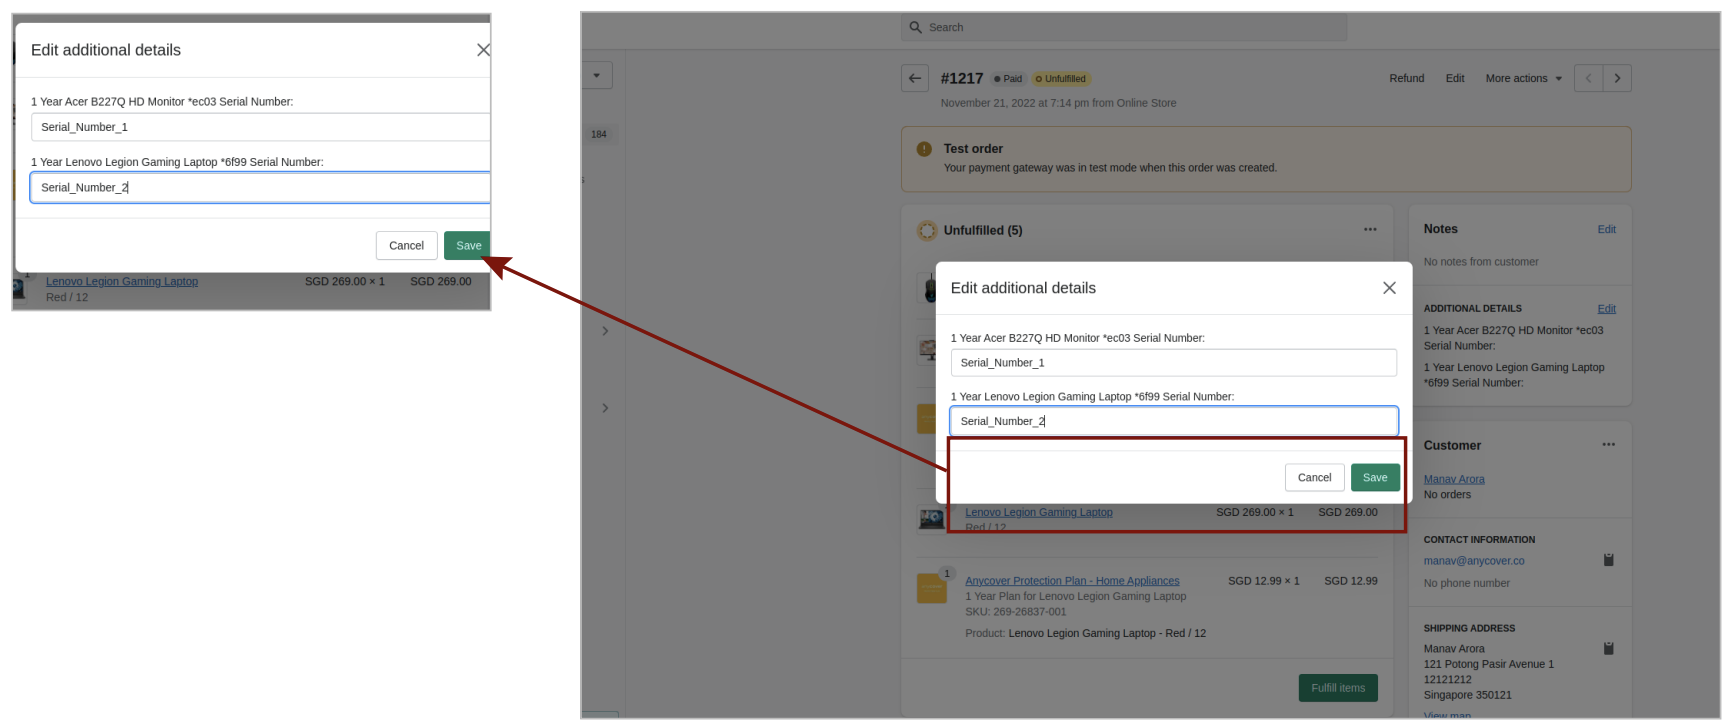The width and height of the screenshot is (1730, 726).
Task: Click the Unfulfilled status badge
Action: coord(1061,79)
